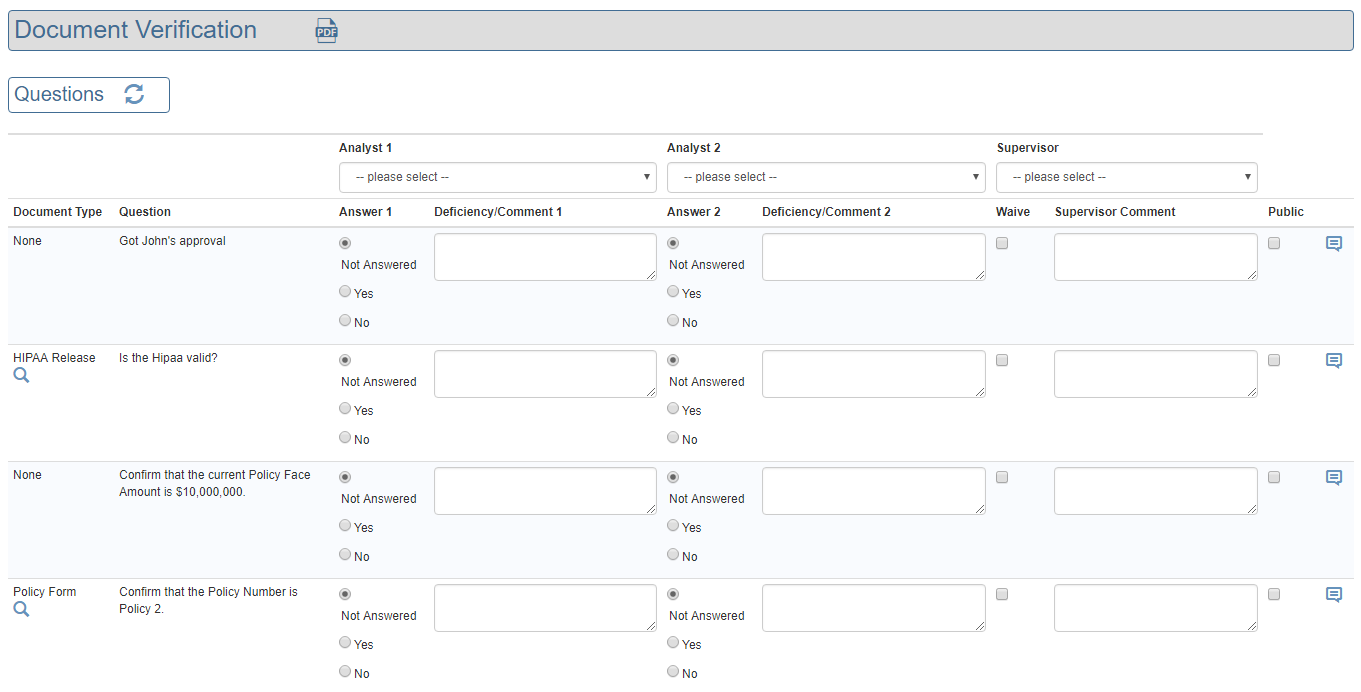Image resolution: width=1361 pixels, height=692 pixels.
Task: Open comment icon for Policy Face Amount row
Action: (x=1333, y=478)
